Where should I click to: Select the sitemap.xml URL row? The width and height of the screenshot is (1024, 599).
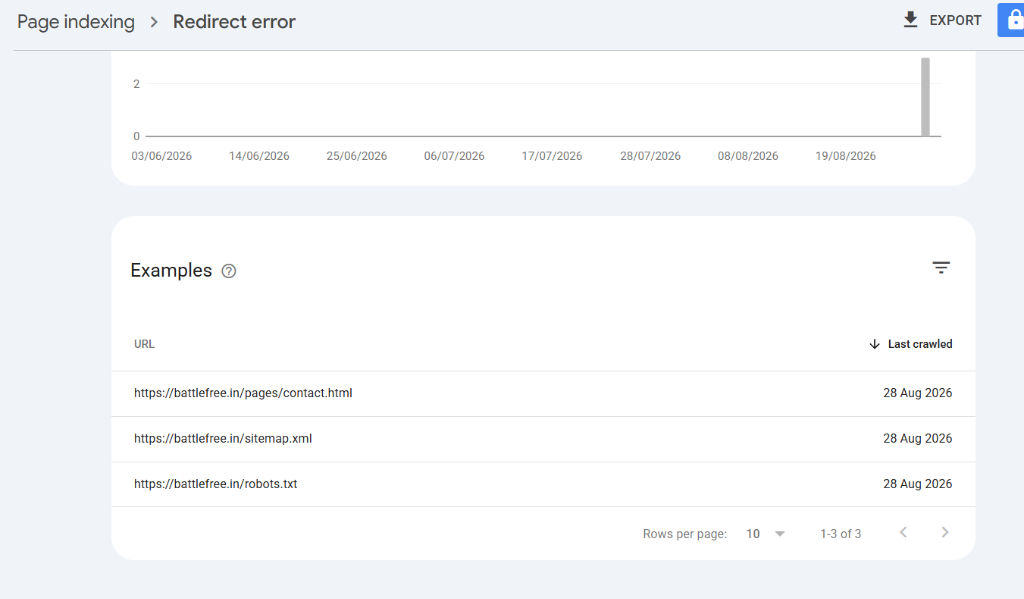tap(543, 439)
